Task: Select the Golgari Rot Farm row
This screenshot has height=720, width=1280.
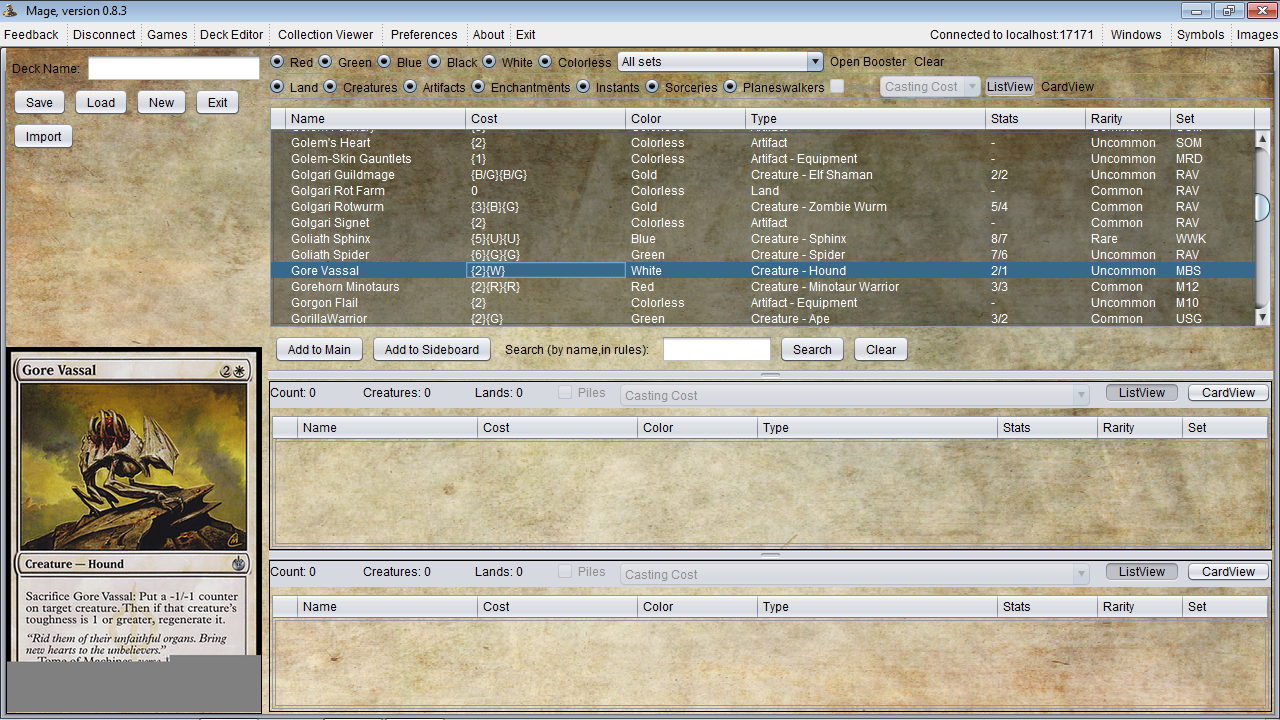Action: coord(763,191)
